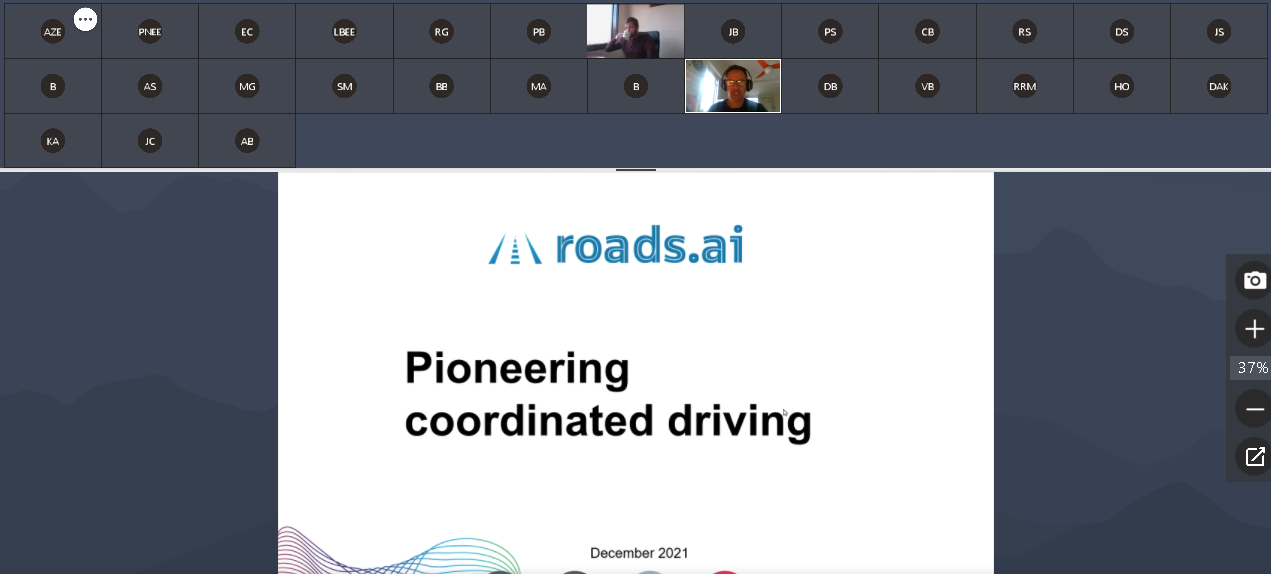Click the roads.ai logo on the slide
The width and height of the screenshot is (1271, 574).
tap(616, 245)
